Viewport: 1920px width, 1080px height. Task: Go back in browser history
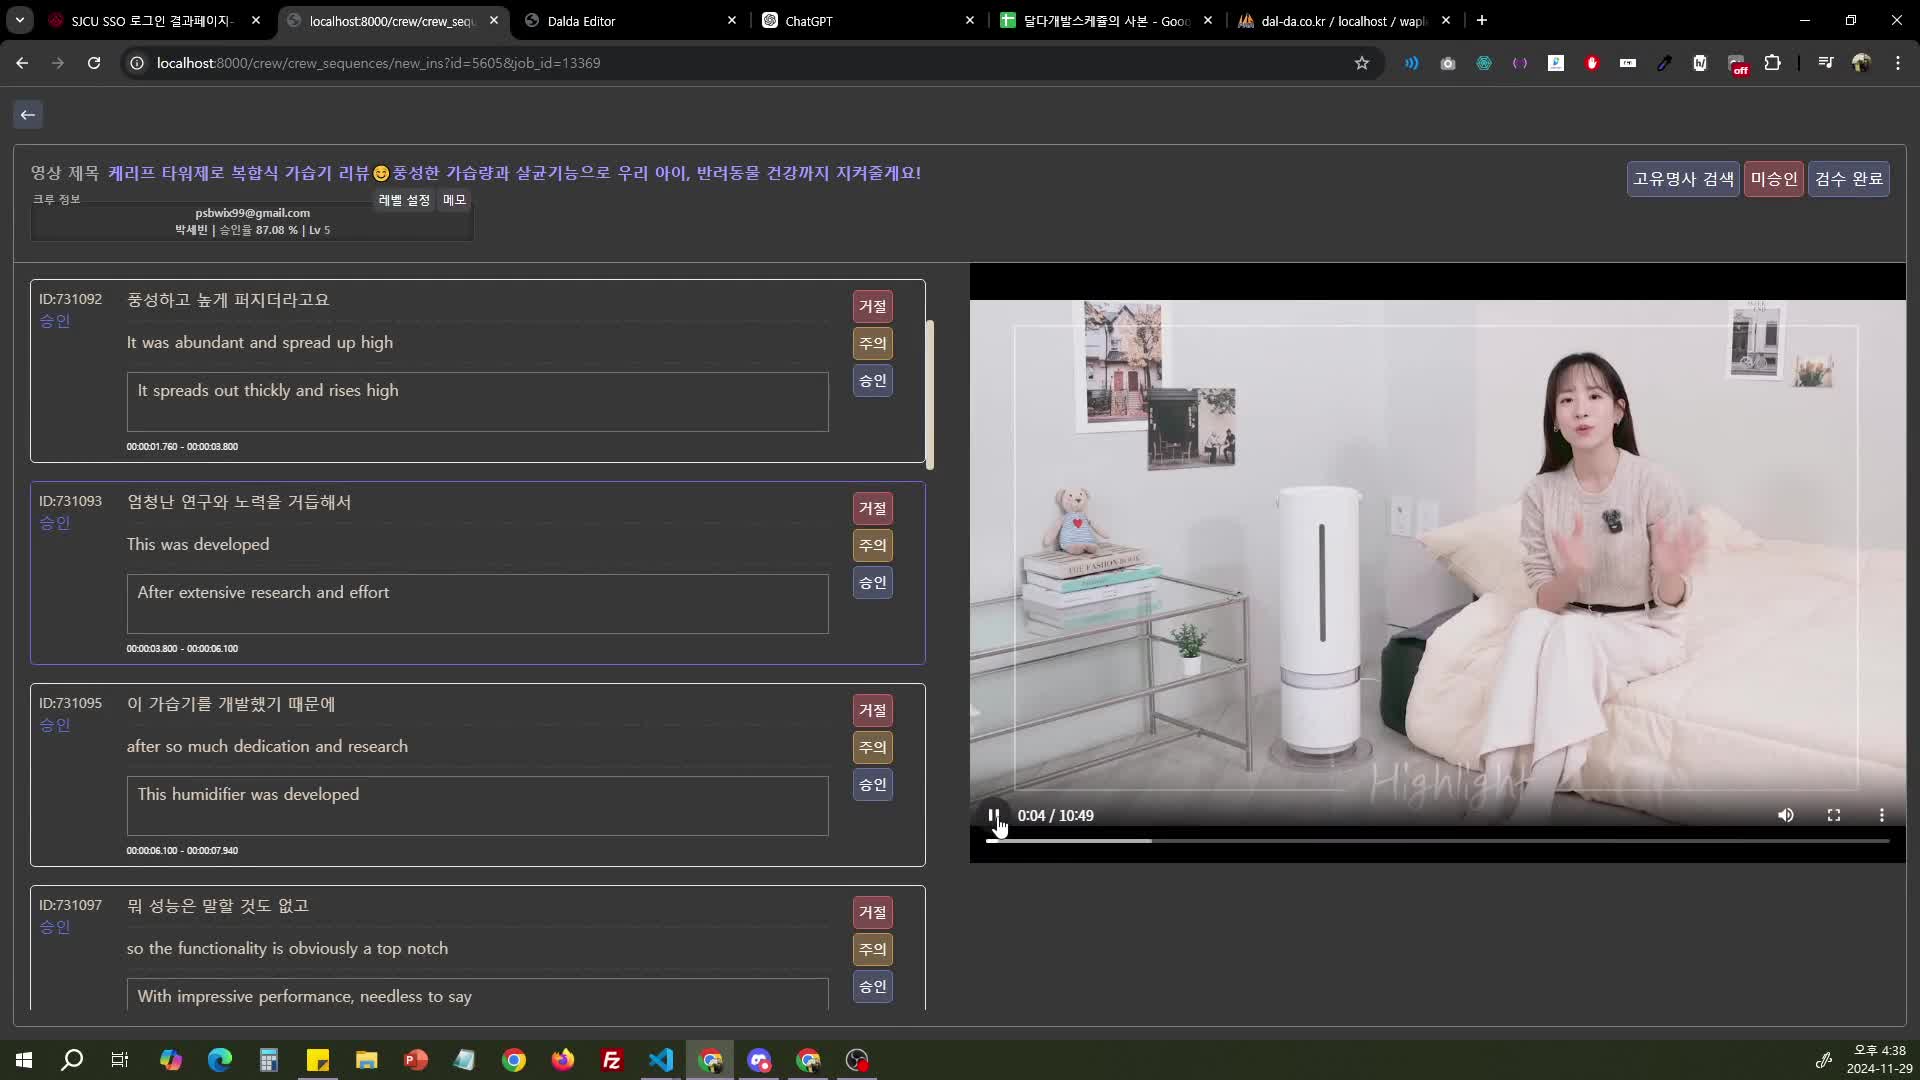click(22, 63)
